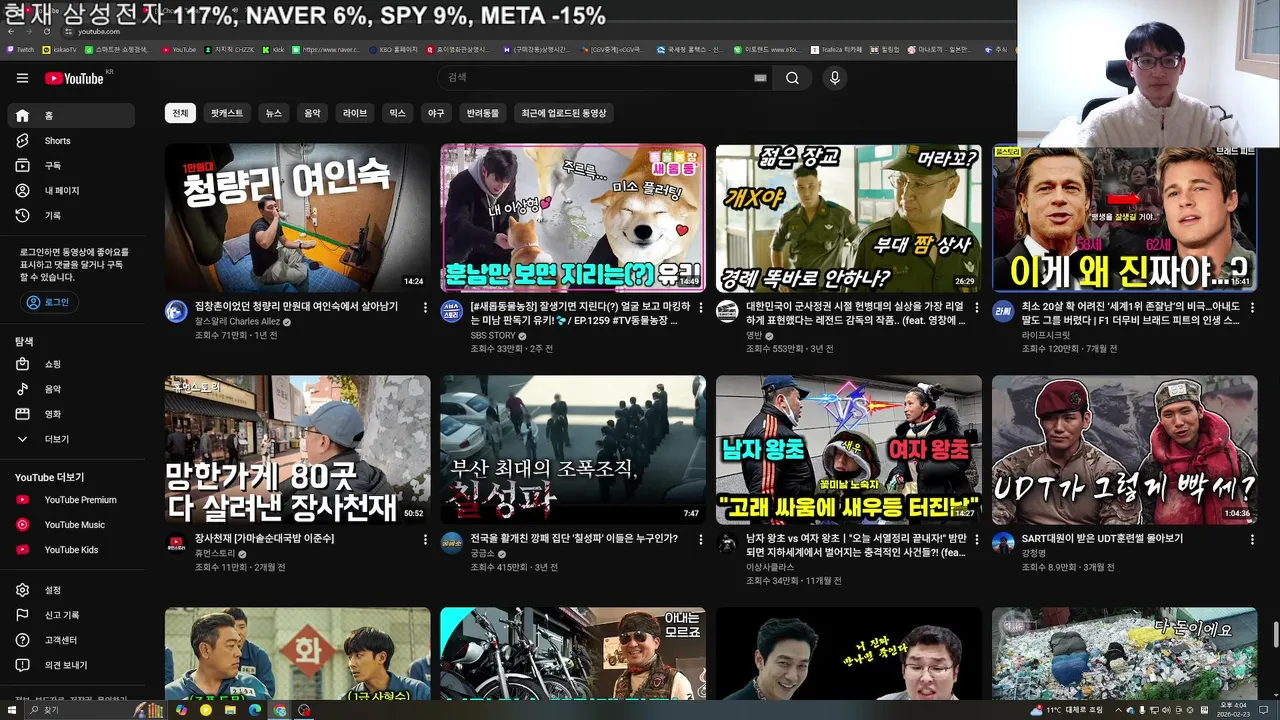Viewport: 1280px width, 720px height.
Task: Open the 치지직 CHZZK bookmark
Action: pos(228,49)
